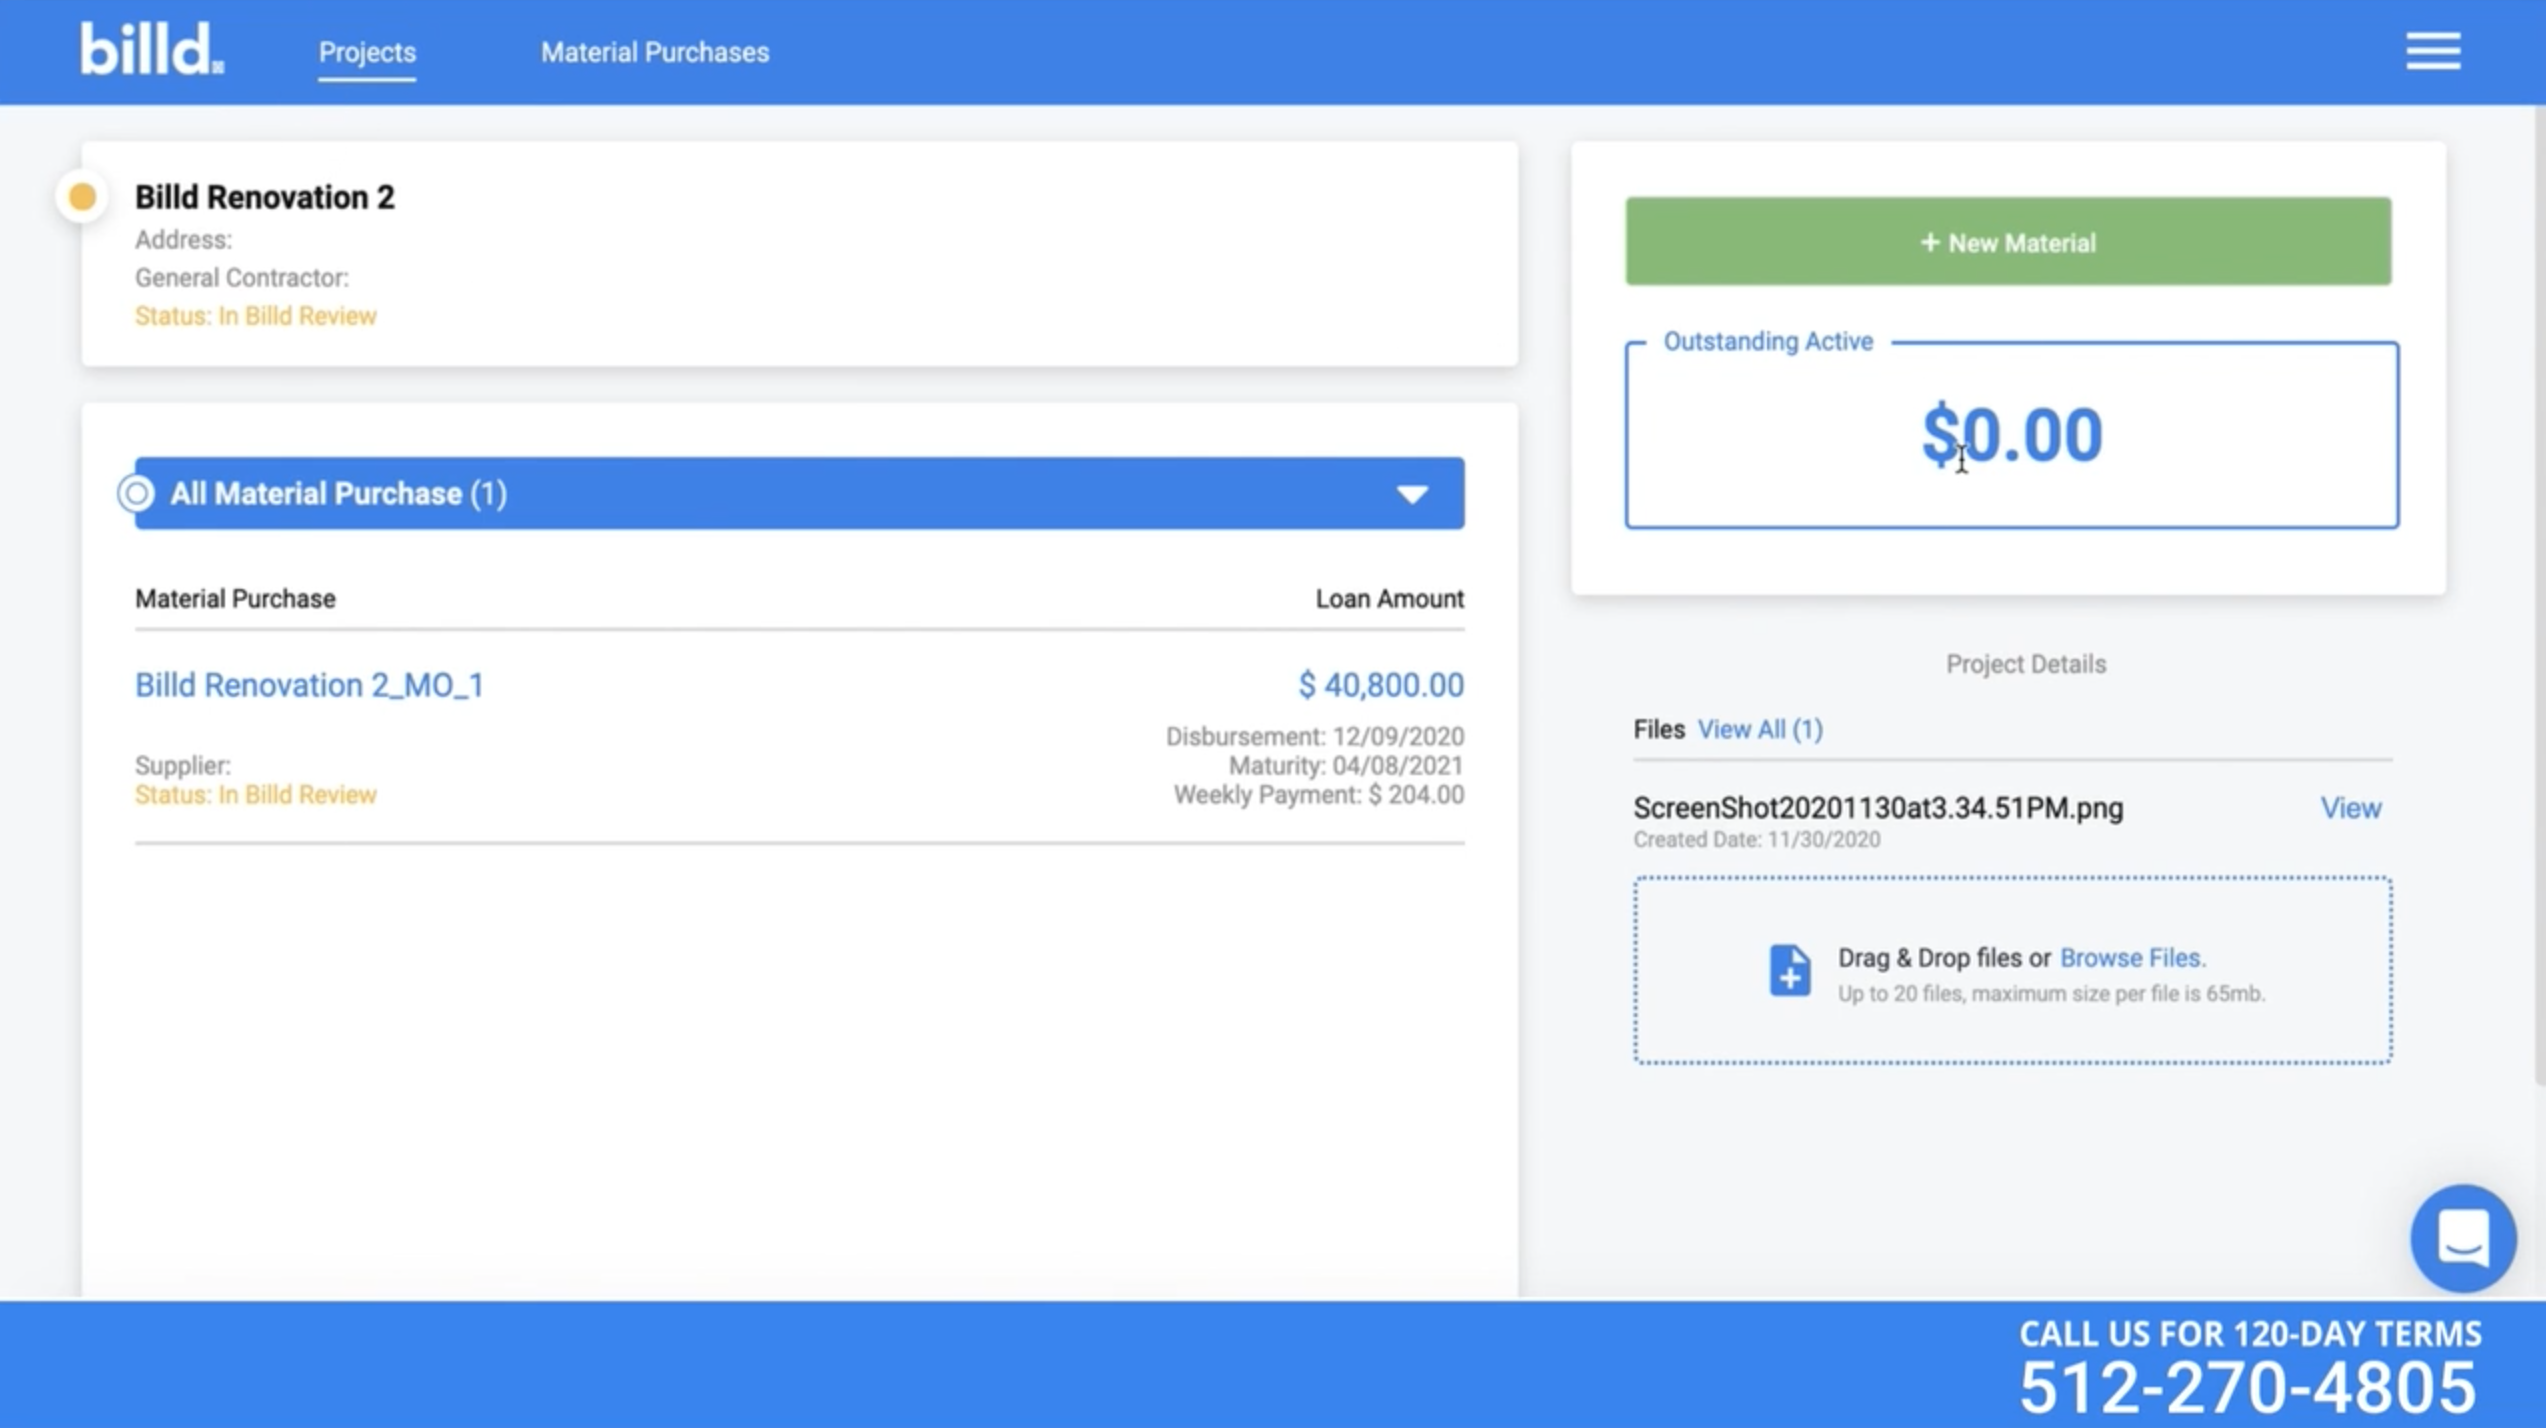Click the Billd Renovation 2 project title

[x=265, y=197]
